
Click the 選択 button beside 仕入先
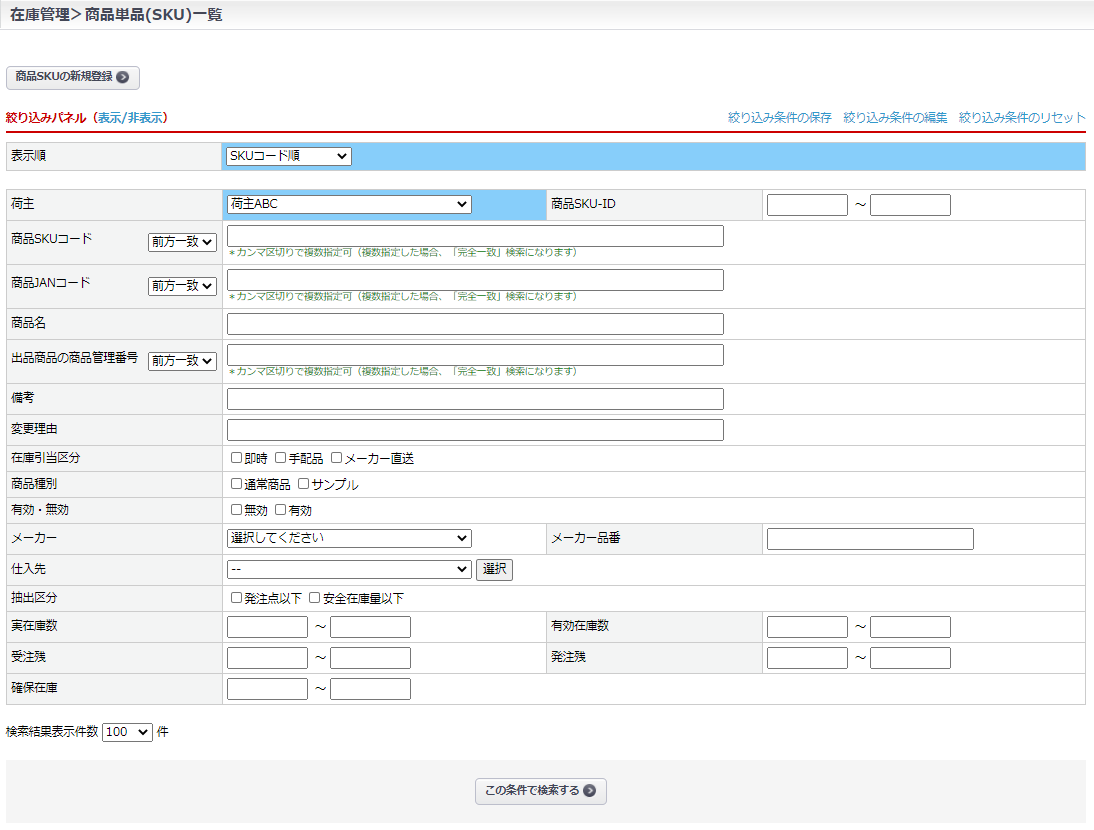point(494,570)
